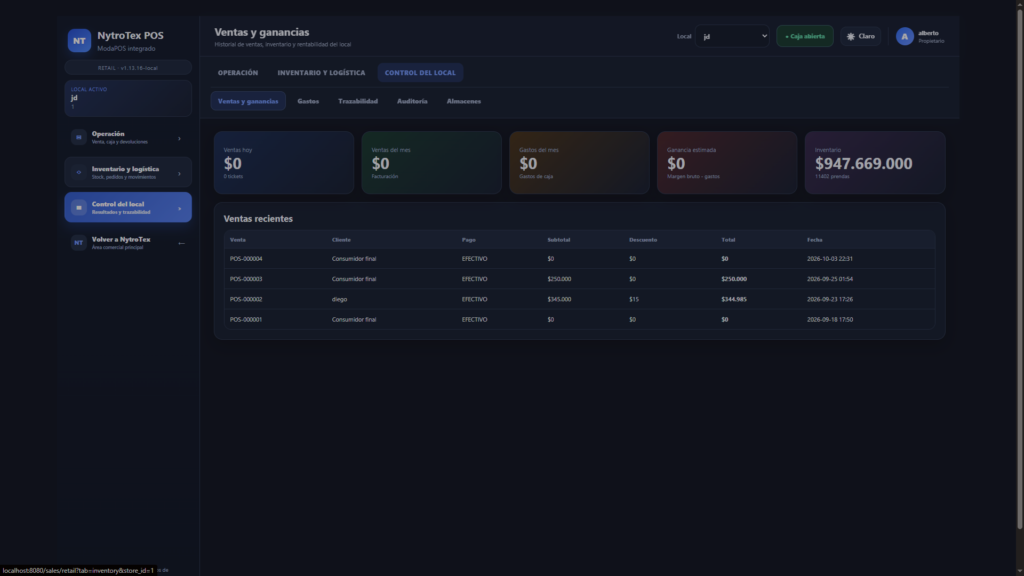Click the Ganancia estimada card

(x=727, y=163)
